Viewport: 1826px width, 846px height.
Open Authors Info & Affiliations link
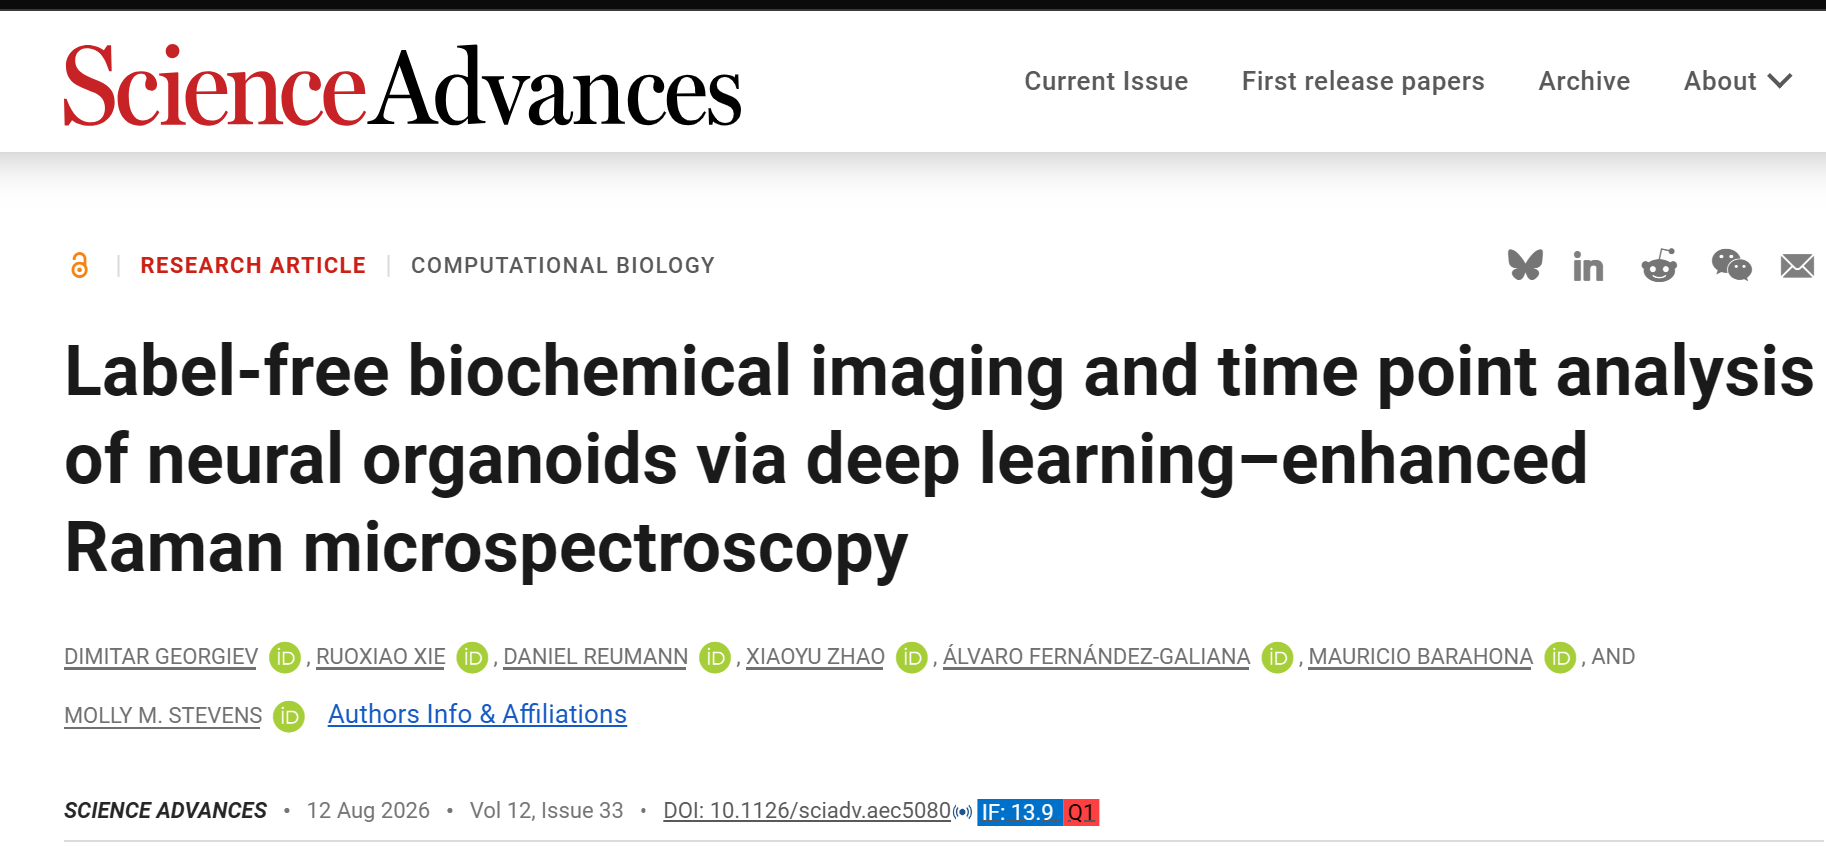pyautogui.click(x=477, y=714)
